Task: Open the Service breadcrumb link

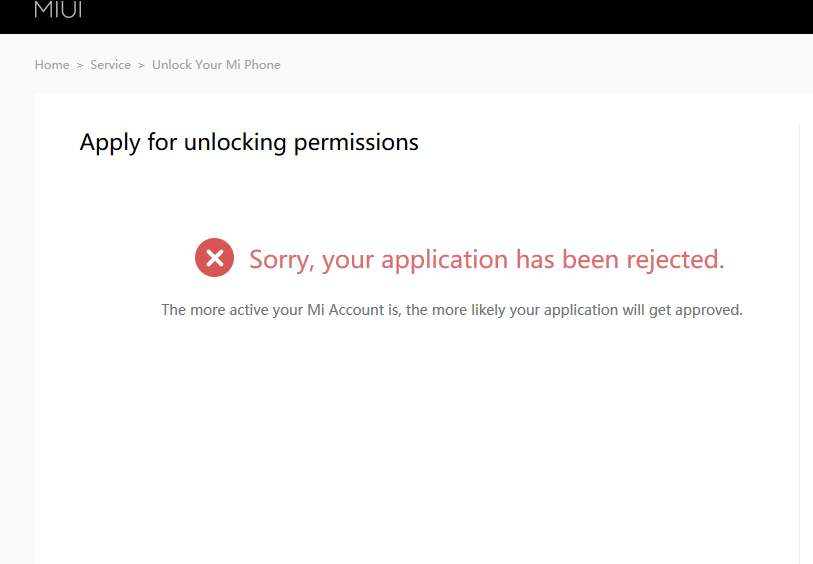Action: click(110, 65)
